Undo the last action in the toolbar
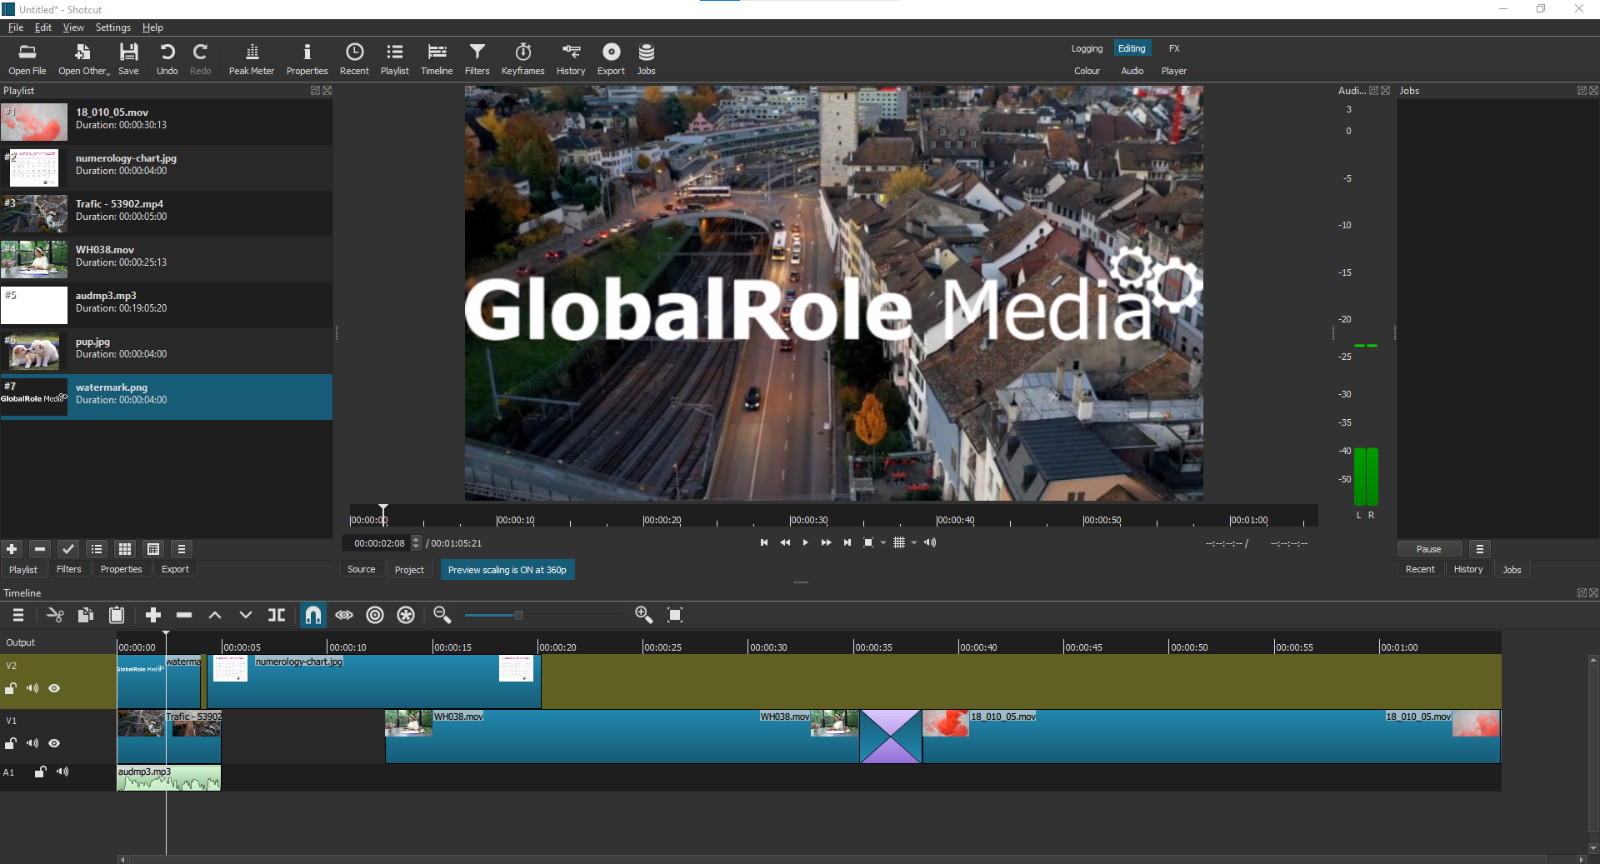Image resolution: width=1600 pixels, height=864 pixels. coord(167,59)
